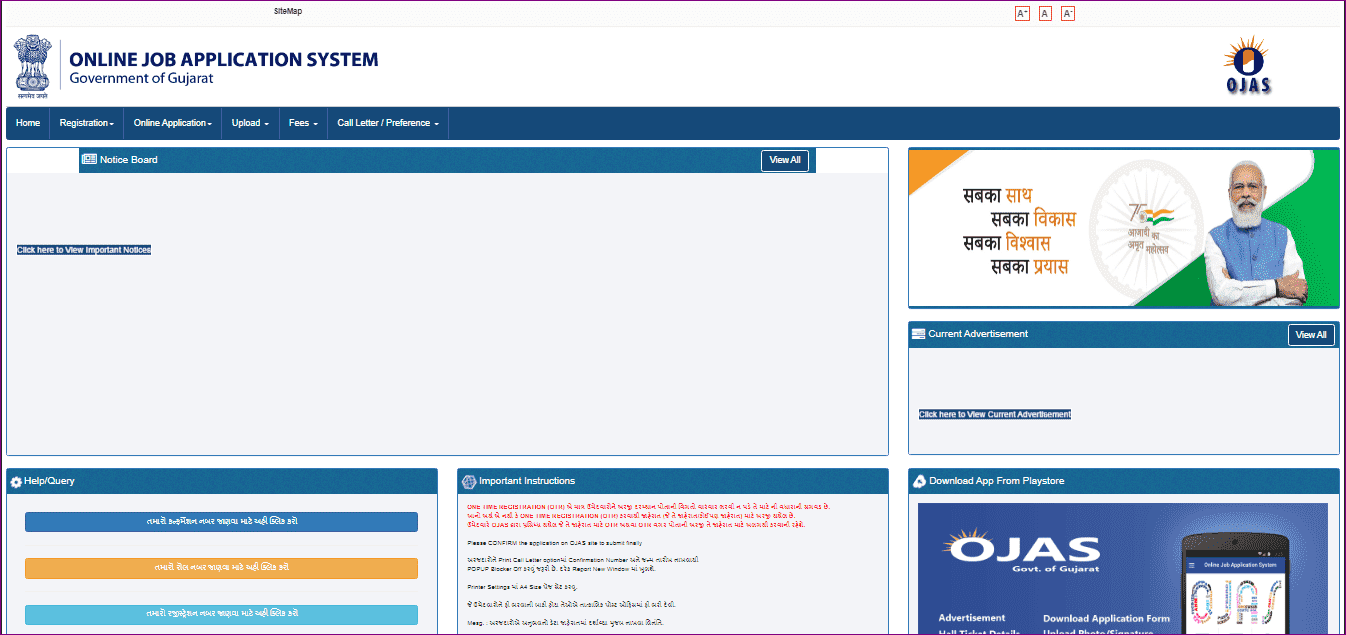Click the Download App panel header icon
This screenshot has height=635, width=1346.
pyautogui.click(x=919, y=482)
